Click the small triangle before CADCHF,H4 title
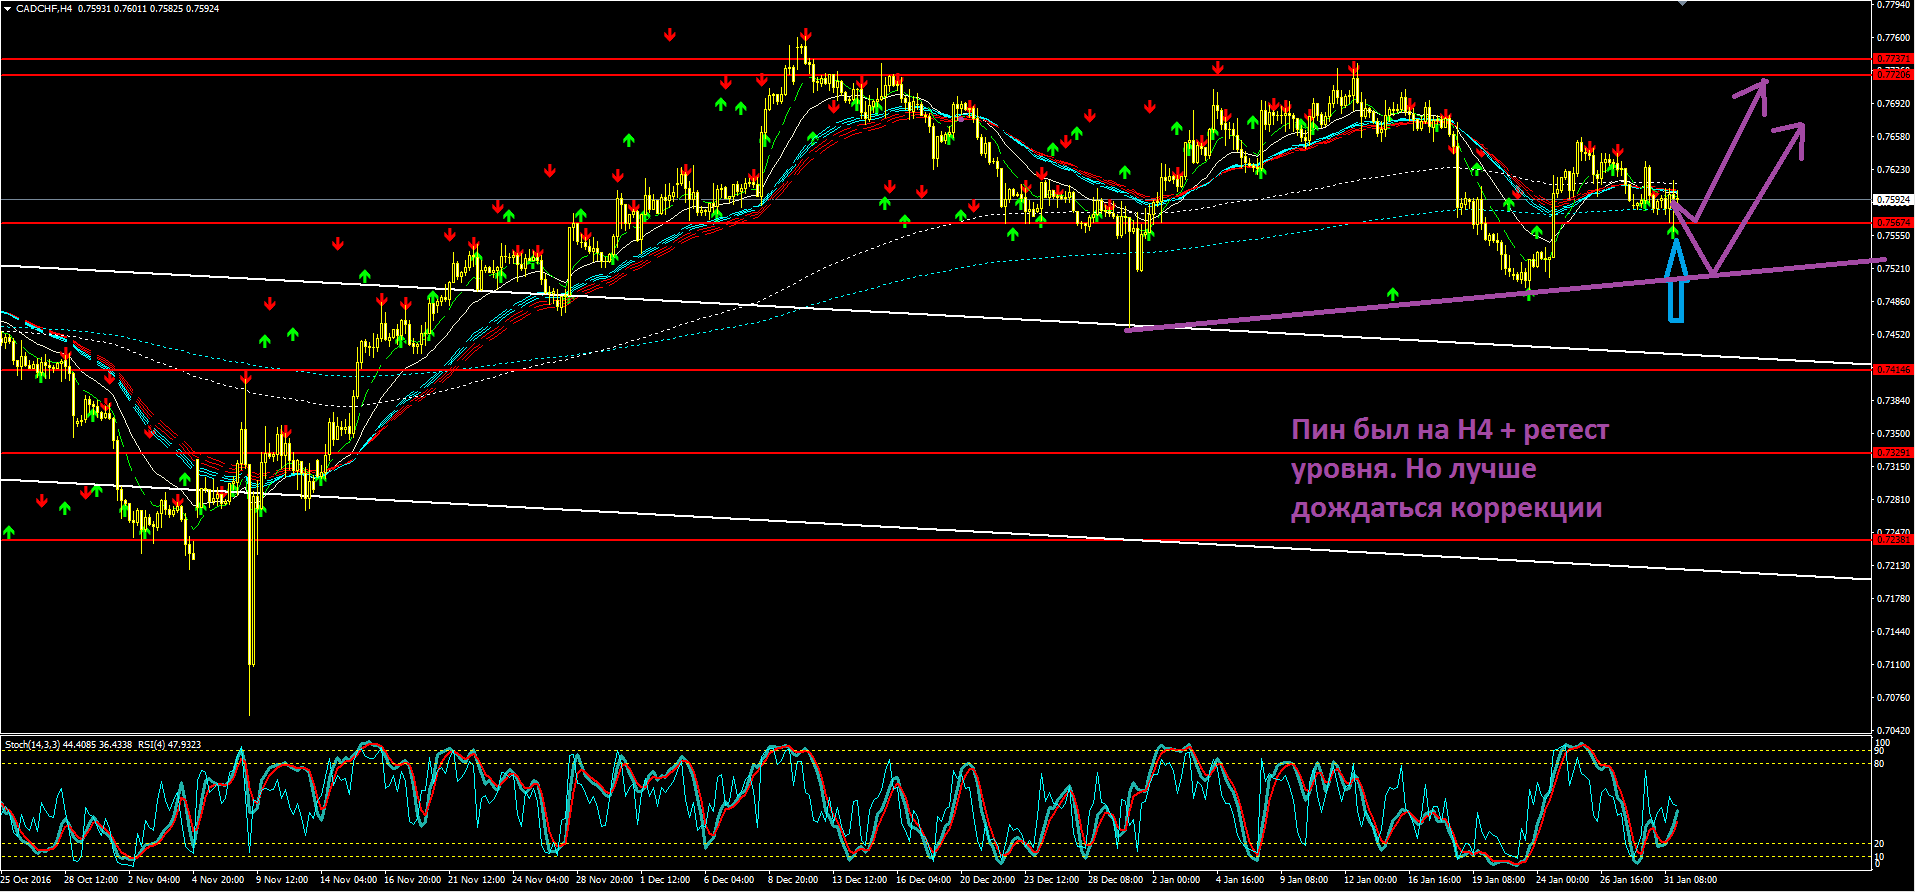Image resolution: width=1915 pixels, height=893 pixels. [x=7, y=9]
